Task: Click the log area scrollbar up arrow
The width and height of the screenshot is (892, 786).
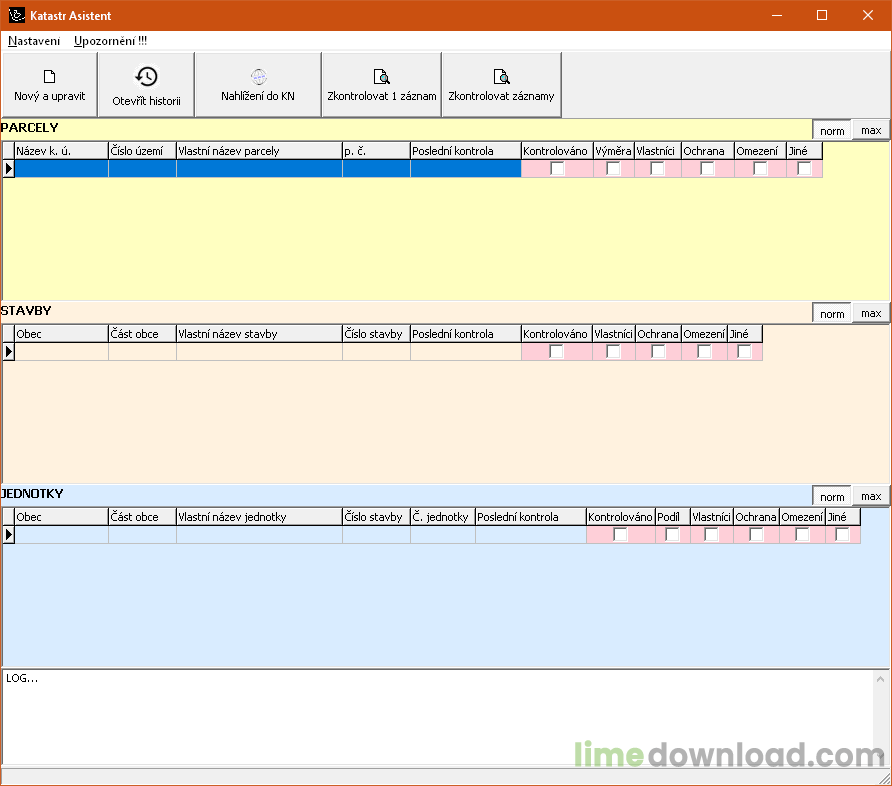Action: point(880,680)
